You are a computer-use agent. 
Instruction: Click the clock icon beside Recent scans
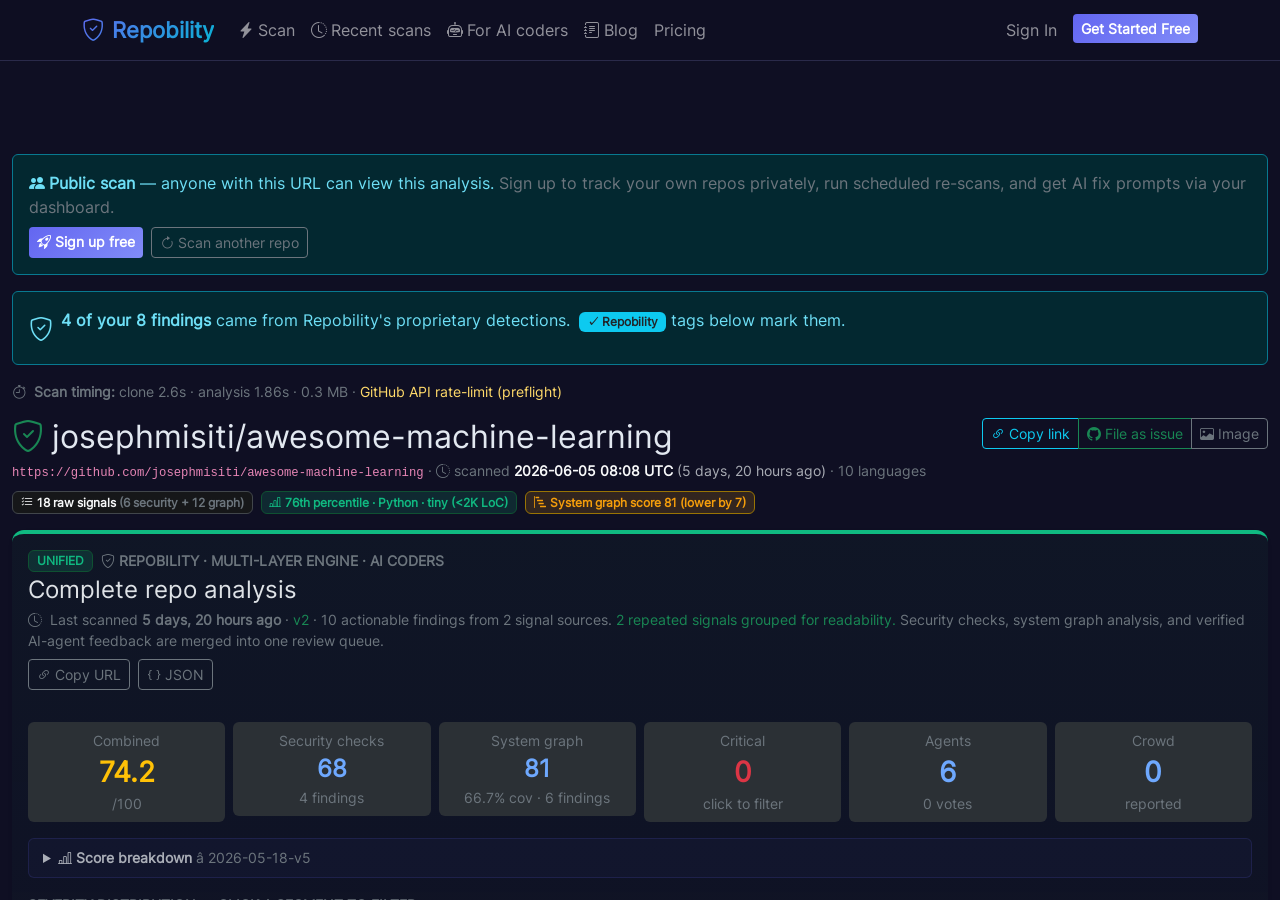[x=319, y=30]
